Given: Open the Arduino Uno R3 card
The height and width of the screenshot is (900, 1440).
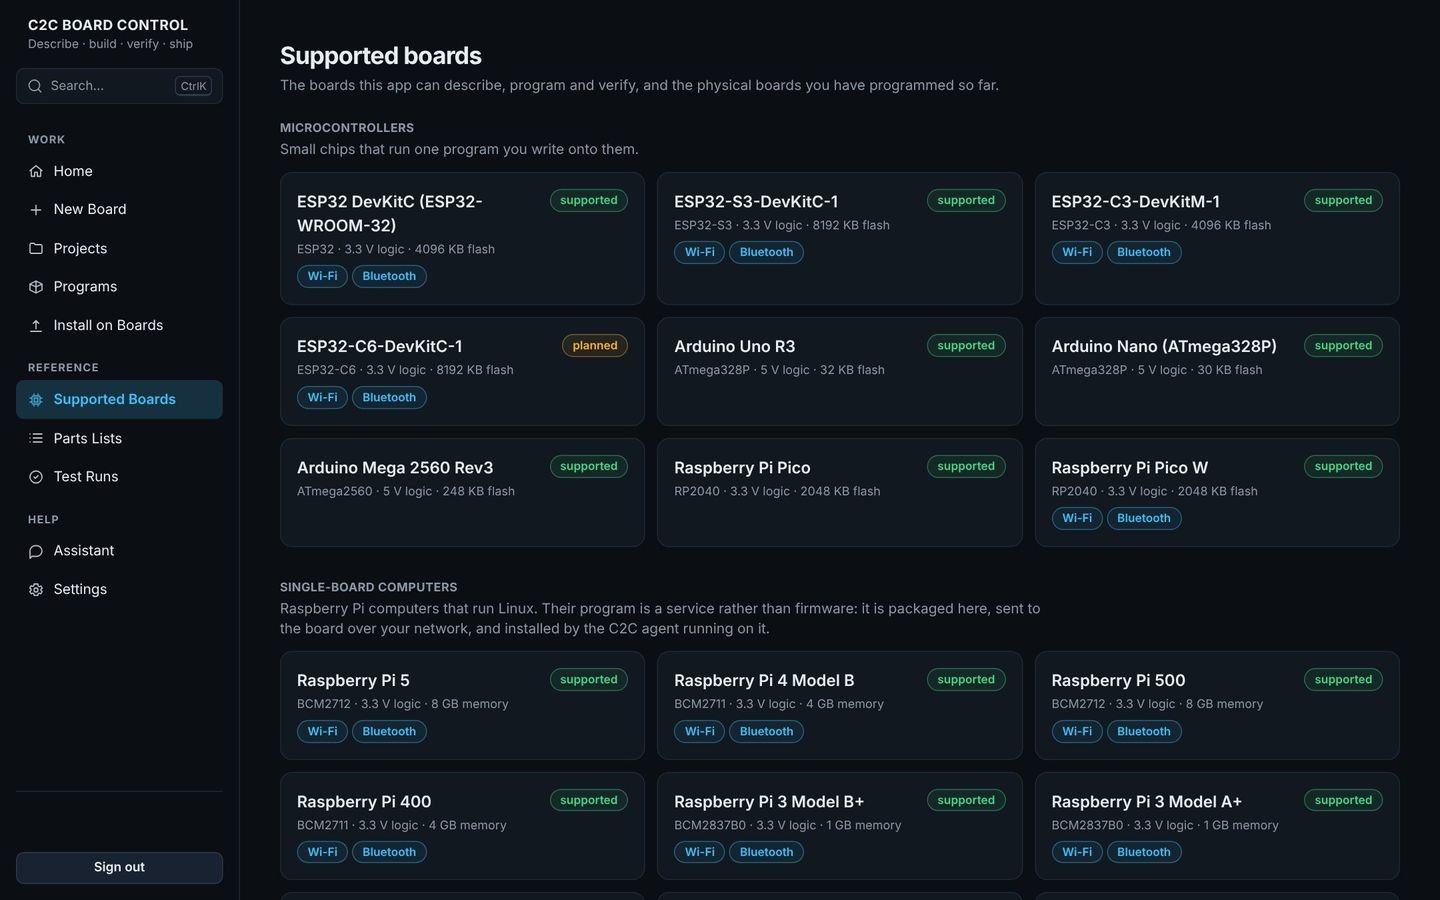Looking at the screenshot, I should tap(839, 371).
